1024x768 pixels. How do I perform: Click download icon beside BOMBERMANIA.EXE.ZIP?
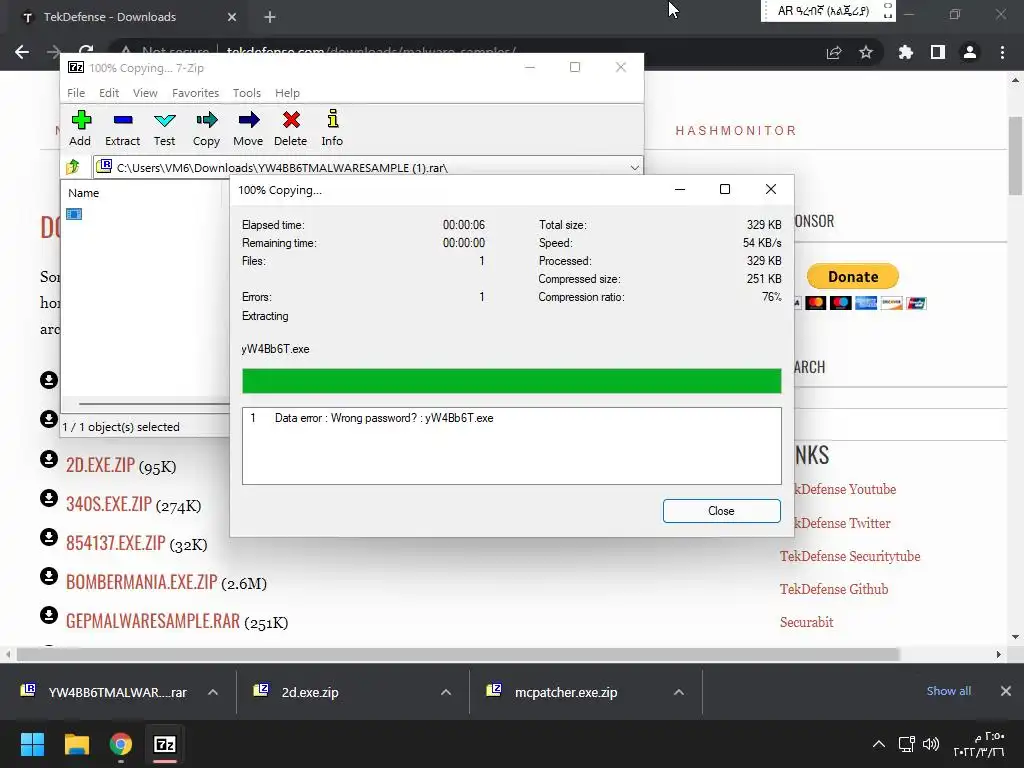(x=49, y=576)
